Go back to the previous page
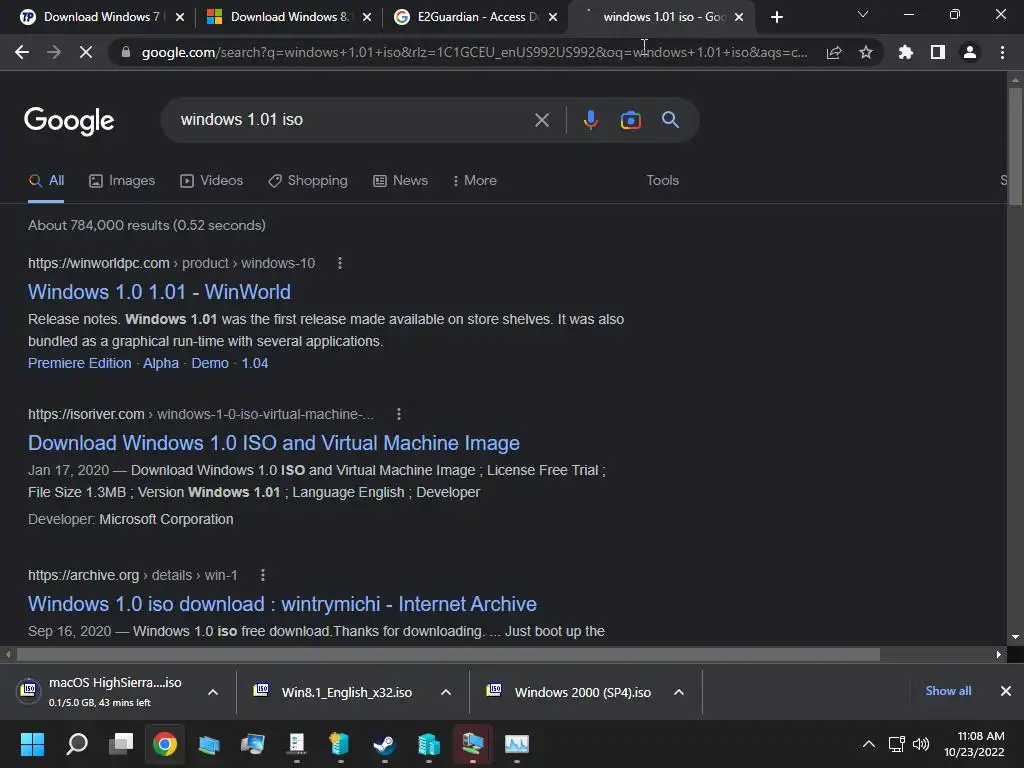 (22, 52)
